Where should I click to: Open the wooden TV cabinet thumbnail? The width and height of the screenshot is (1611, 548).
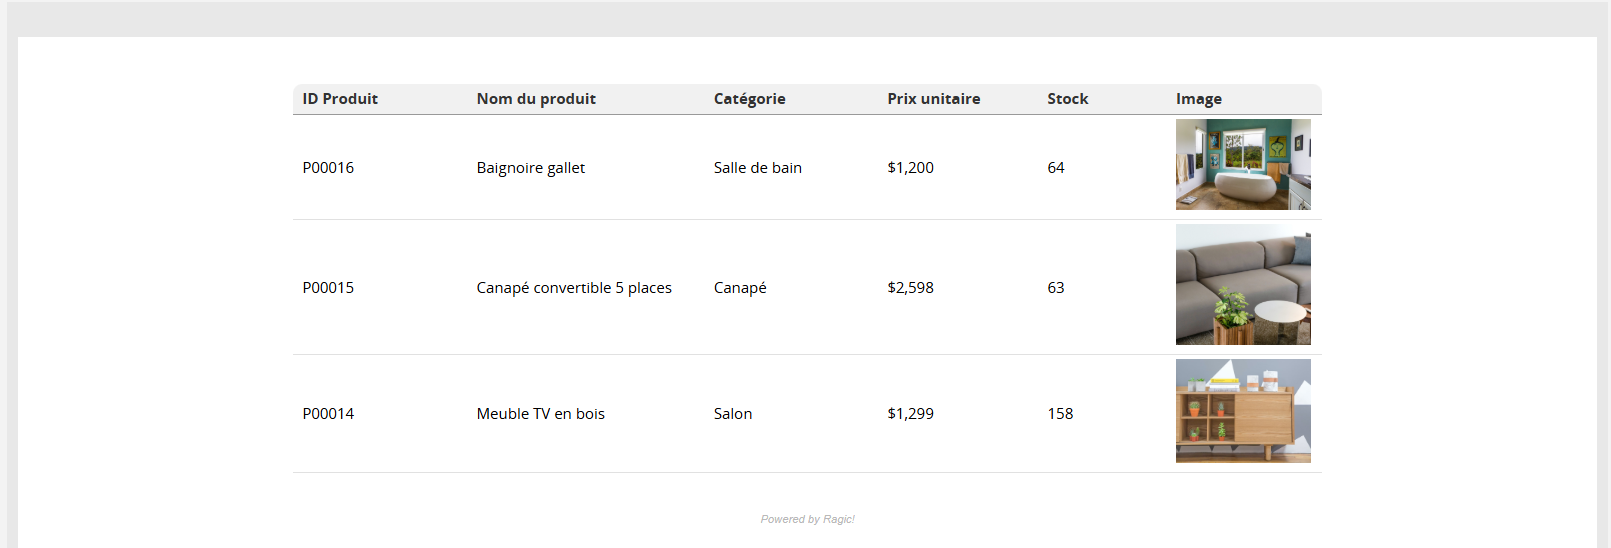click(x=1243, y=411)
